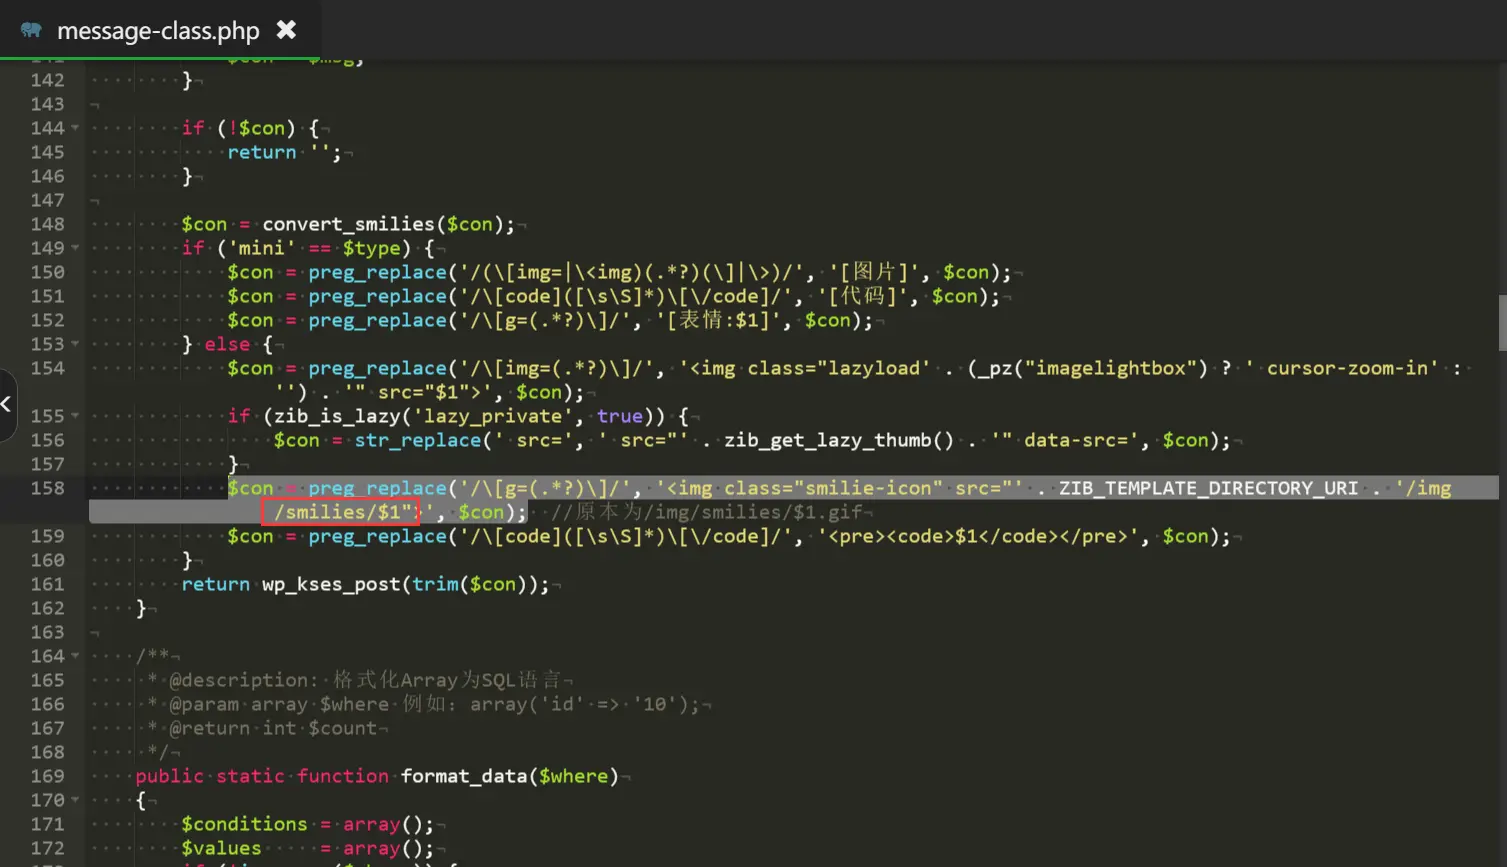Open the collapsed side panel with left-edge chevron

(x=6, y=404)
